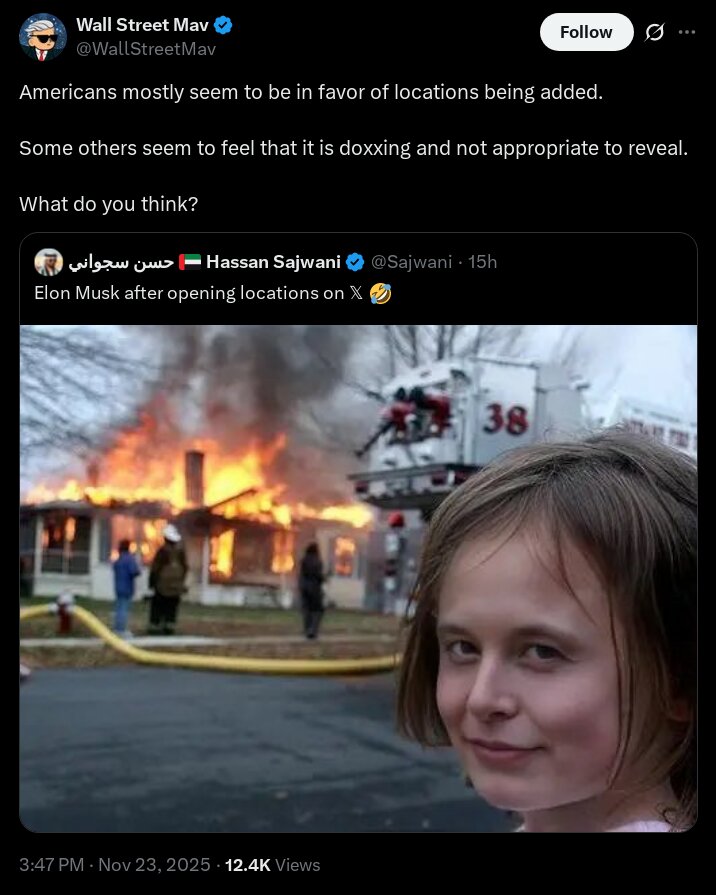Open the three-dot more options menu

click(687, 33)
